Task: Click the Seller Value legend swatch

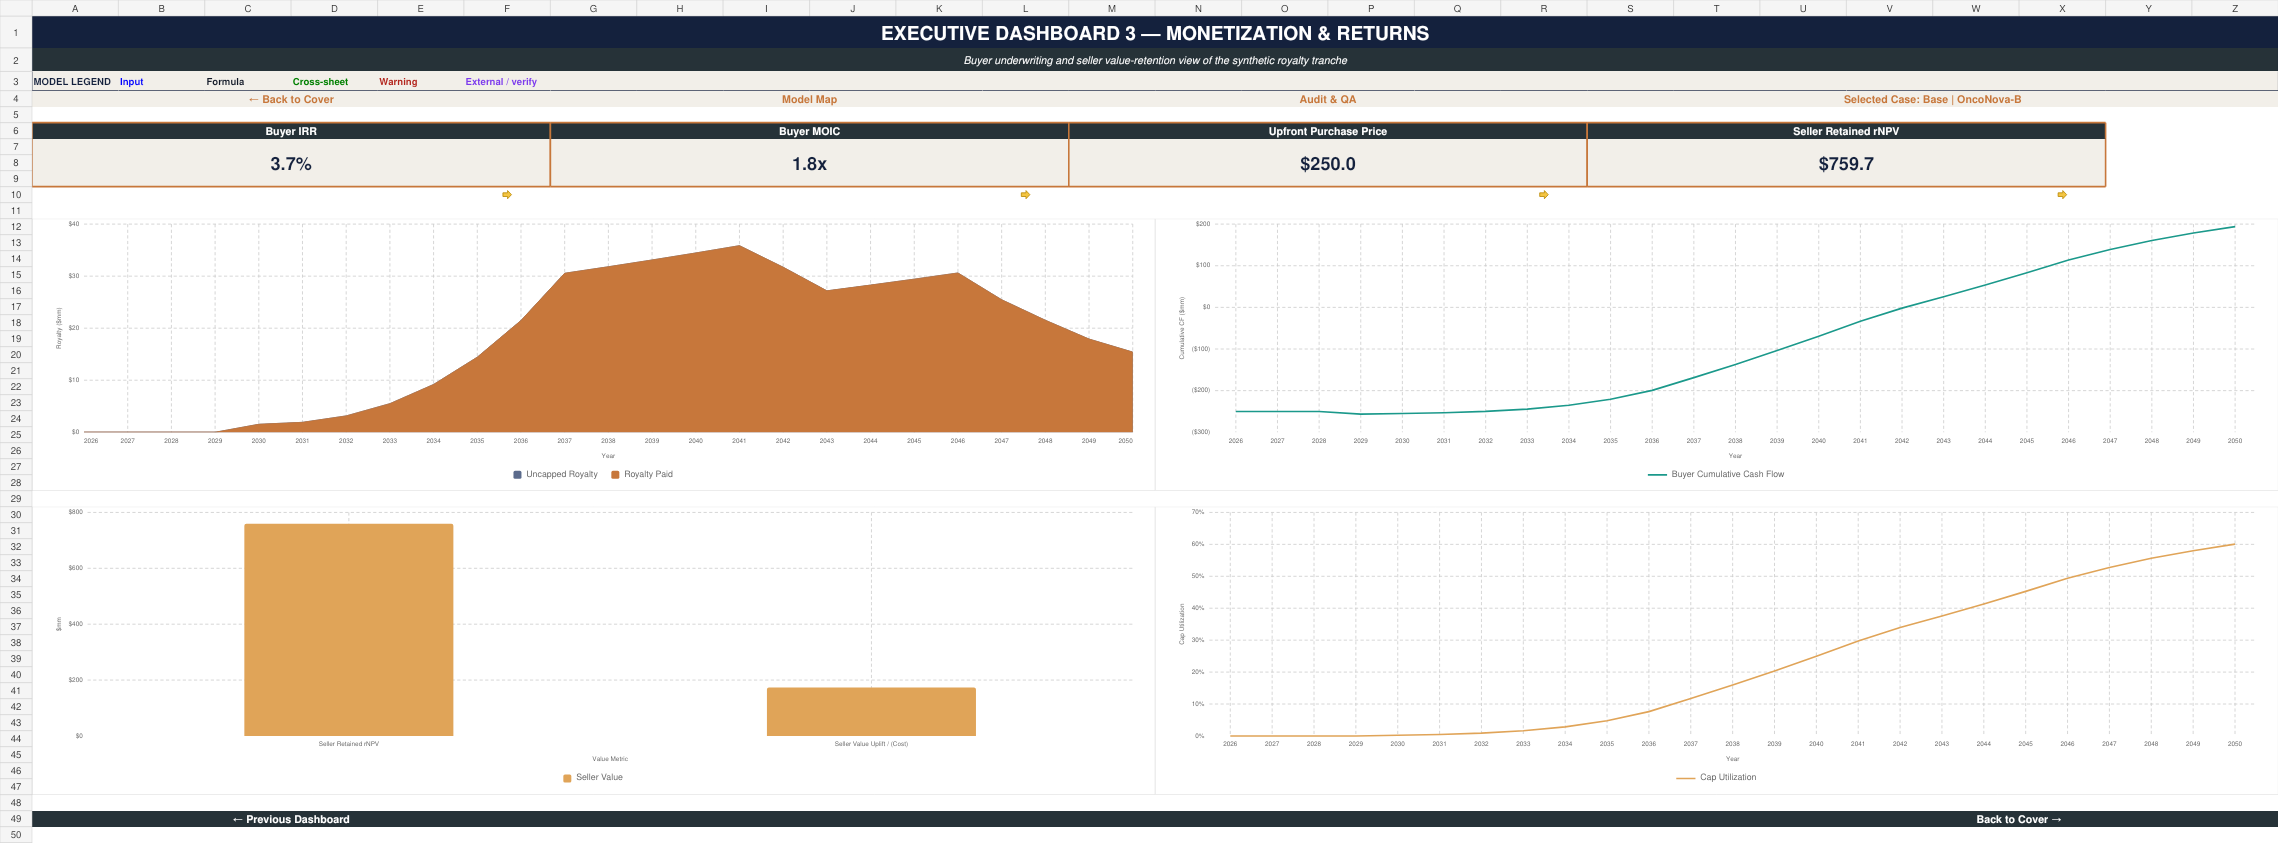Action: click(x=567, y=778)
